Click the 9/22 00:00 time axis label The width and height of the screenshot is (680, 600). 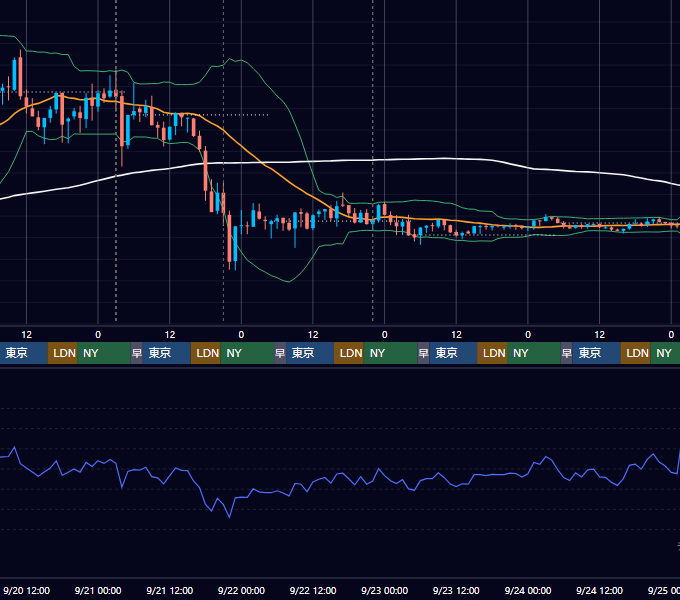(241, 590)
